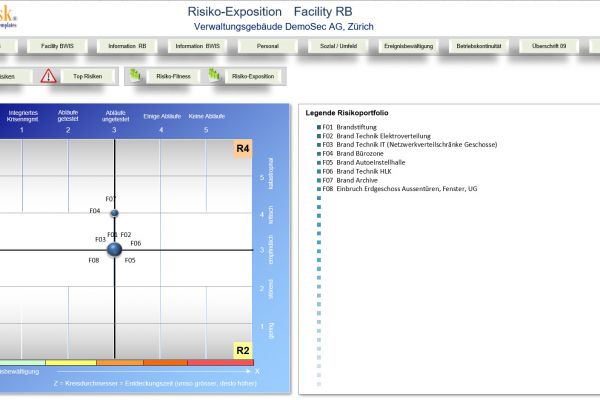Open the Betriebskontinuität tab
Viewport: 600px width, 400px height.
click(478, 46)
